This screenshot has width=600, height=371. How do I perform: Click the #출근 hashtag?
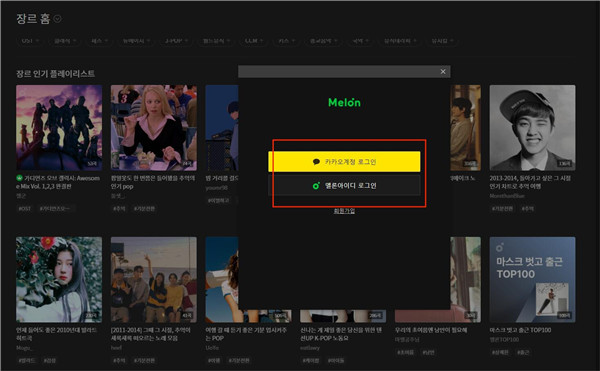523,352
